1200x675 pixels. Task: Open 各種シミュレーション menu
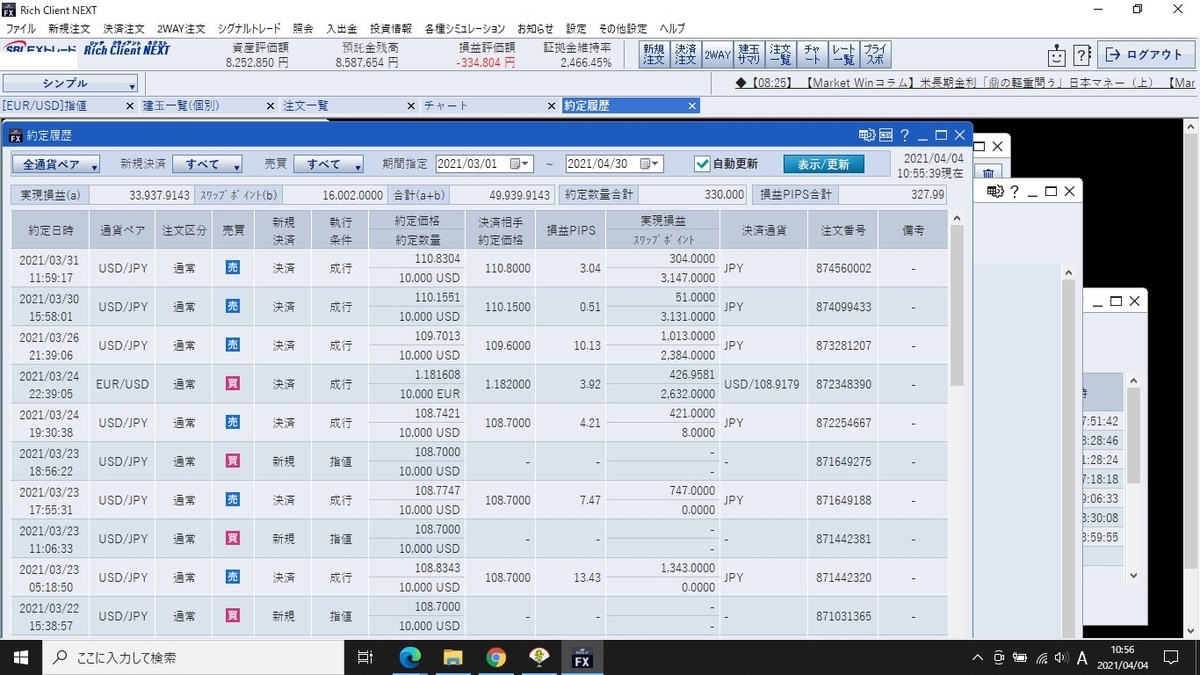click(464, 28)
